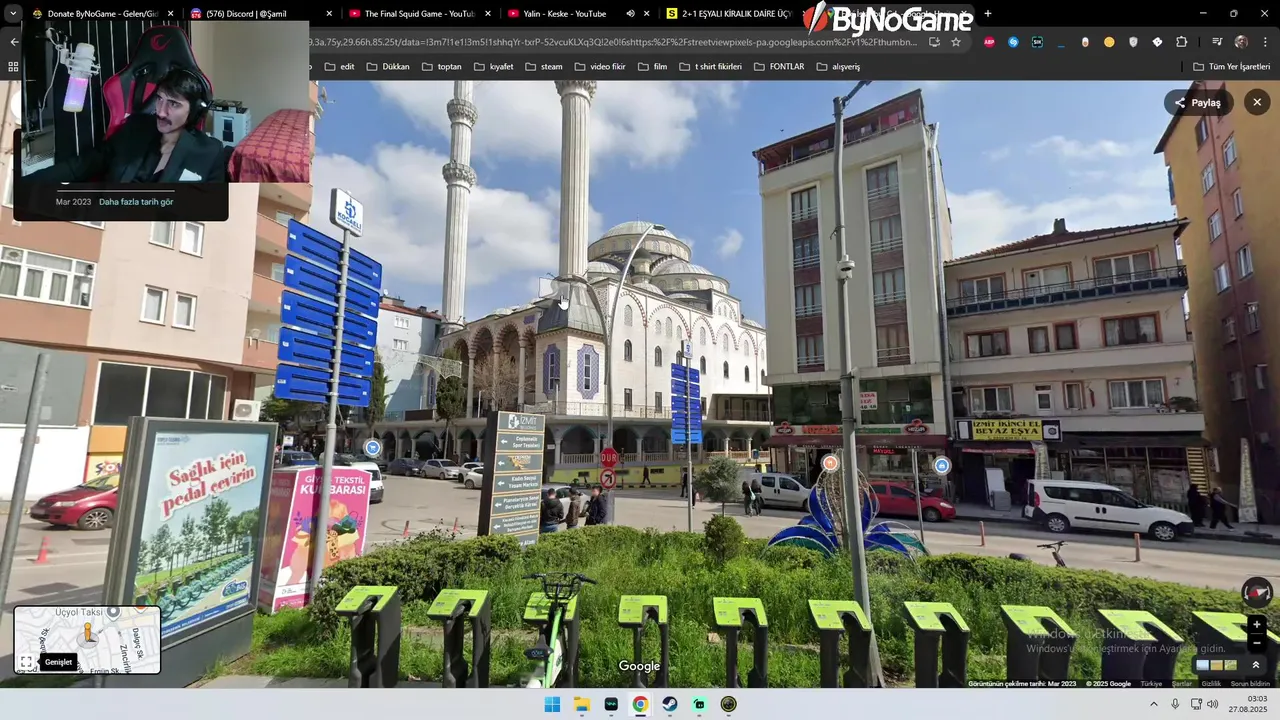
Task: Mute audio on Yalin - Keske tab
Action: click(630, 14)
